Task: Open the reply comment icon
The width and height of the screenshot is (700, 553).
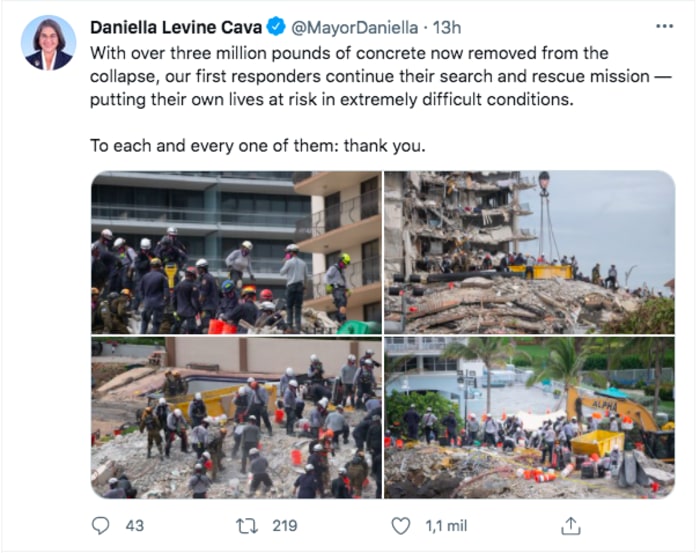Action: point(100,525)
